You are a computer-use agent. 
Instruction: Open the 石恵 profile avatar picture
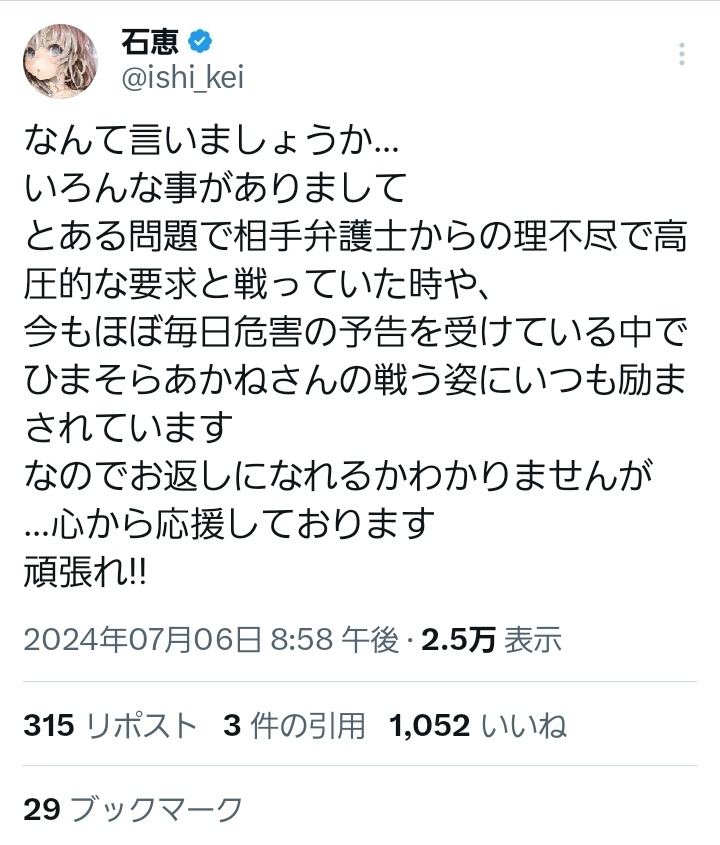[60, 61]
